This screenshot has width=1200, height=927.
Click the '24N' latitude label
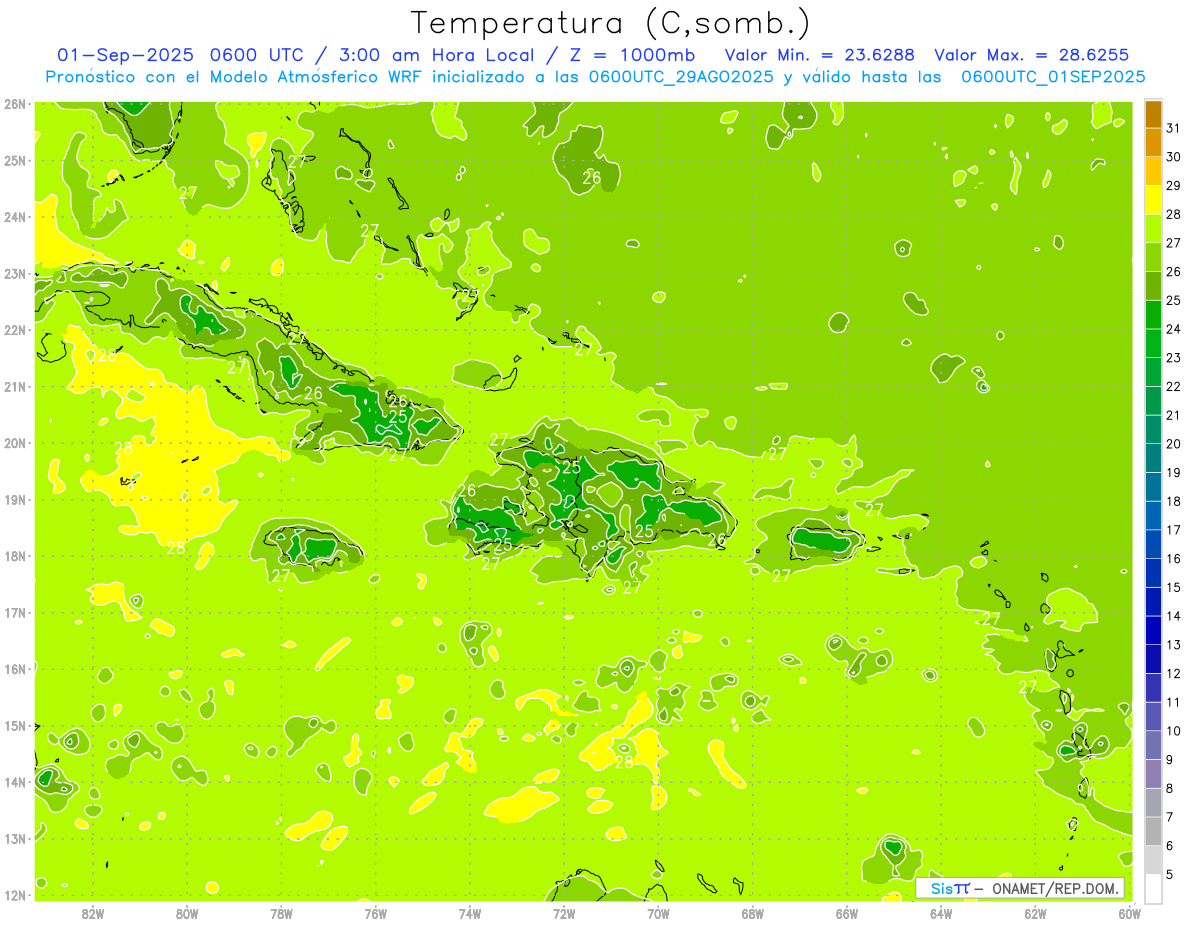(14, 217)
